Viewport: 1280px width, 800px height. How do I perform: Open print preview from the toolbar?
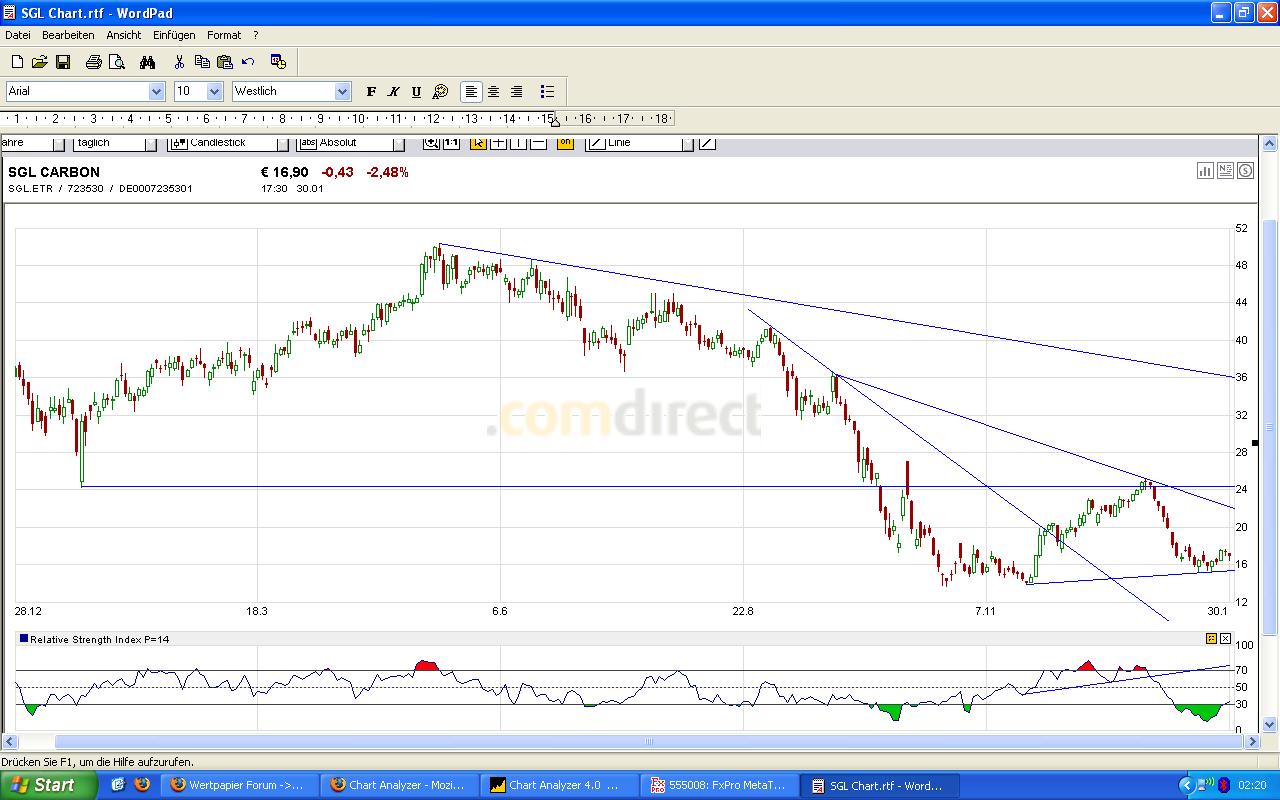tap(117, 62)
